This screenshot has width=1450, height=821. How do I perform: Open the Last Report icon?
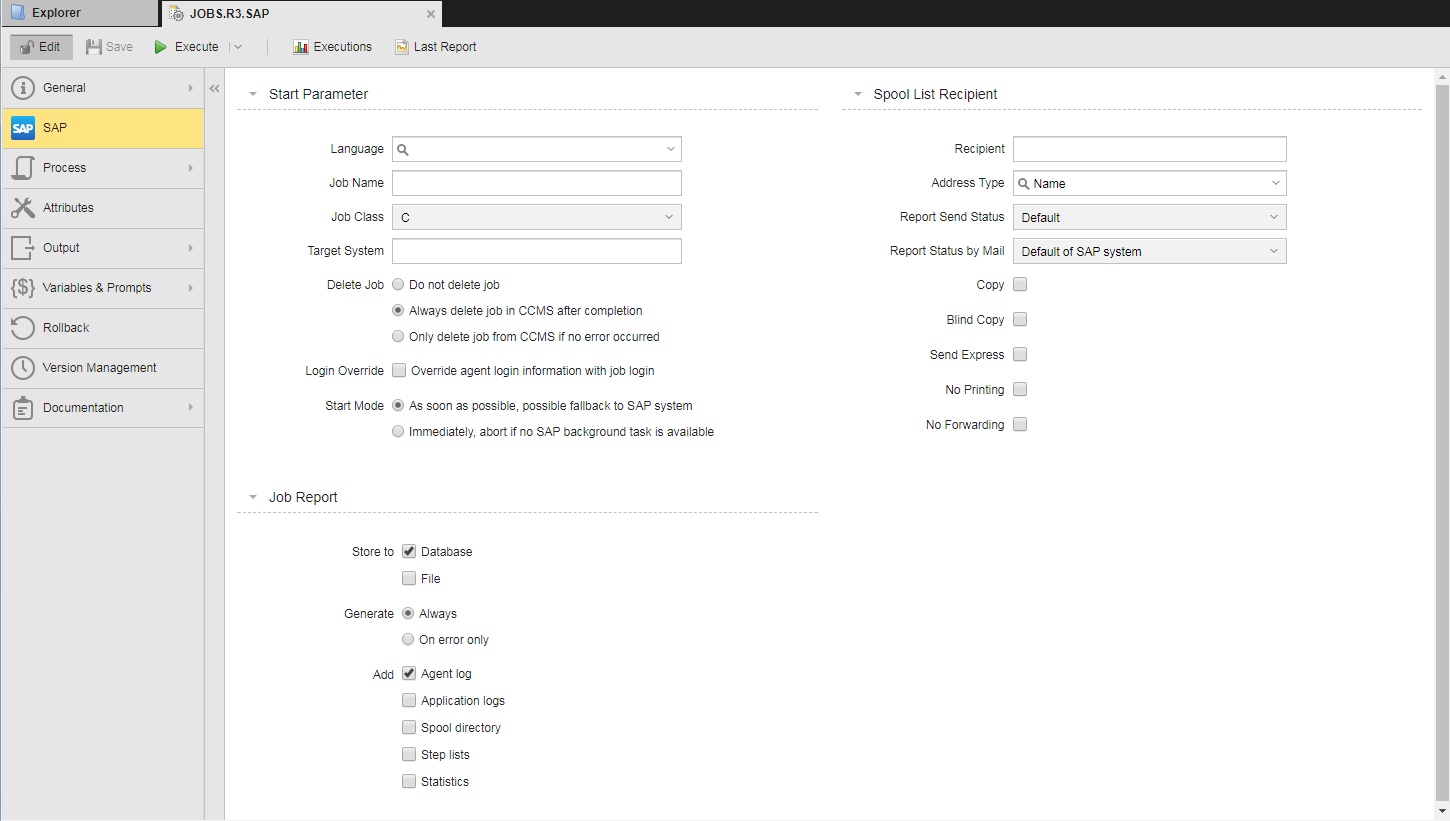[402, 47]
